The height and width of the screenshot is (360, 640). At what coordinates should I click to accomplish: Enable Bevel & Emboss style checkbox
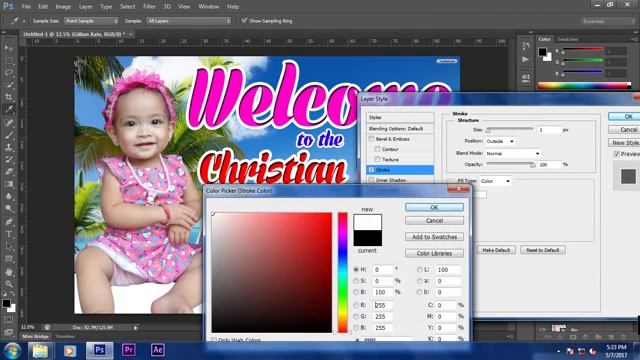coord(371,139)
